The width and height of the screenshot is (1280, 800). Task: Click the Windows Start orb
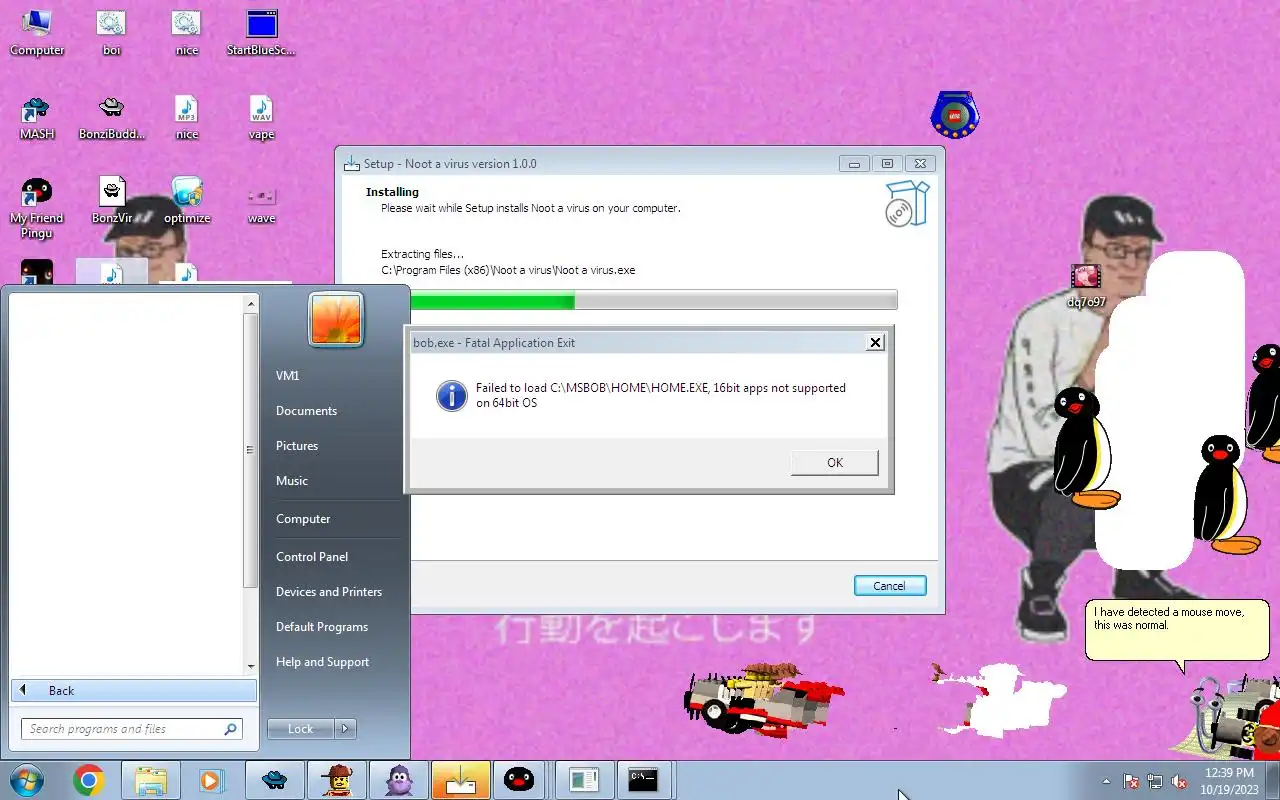coord(26,779)
